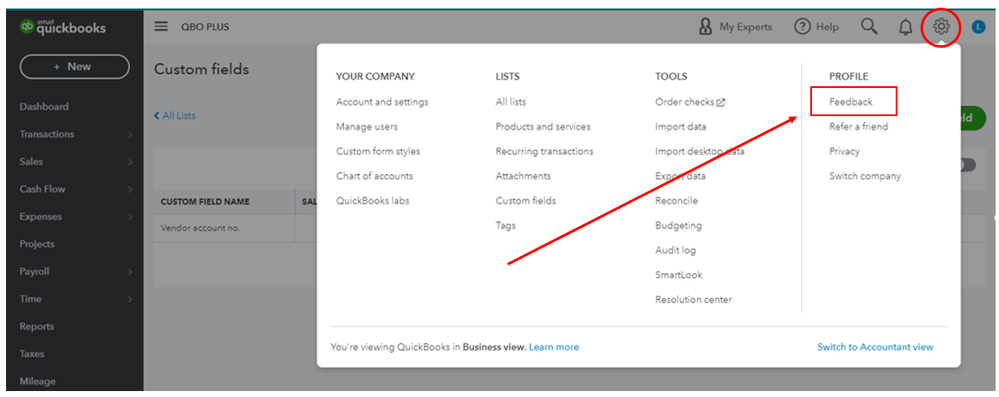The height and width of the screenshot is (397, 999).
Task: Click Switch to Accountant view
Action: tap(875, 347)
